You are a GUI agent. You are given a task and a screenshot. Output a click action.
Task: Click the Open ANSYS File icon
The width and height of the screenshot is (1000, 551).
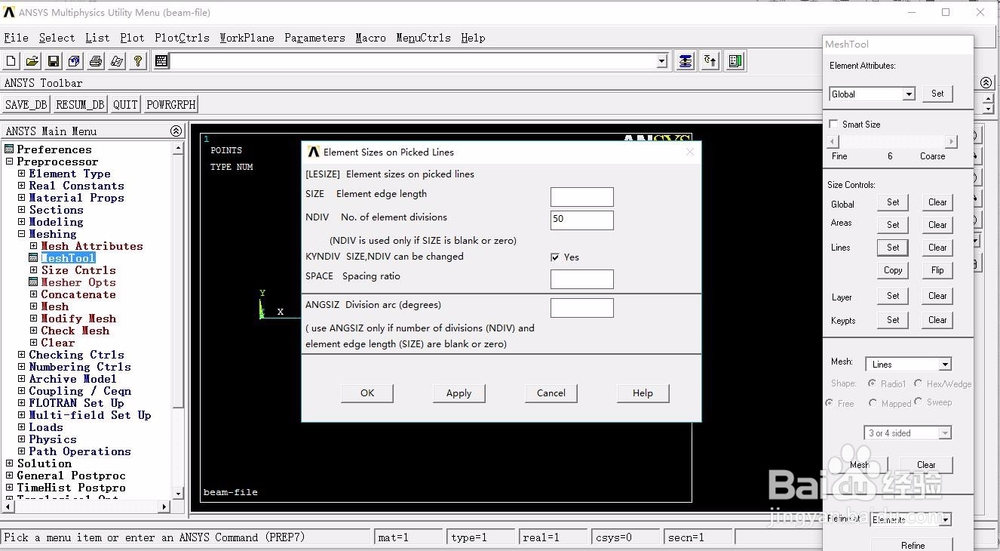[32, 61]
